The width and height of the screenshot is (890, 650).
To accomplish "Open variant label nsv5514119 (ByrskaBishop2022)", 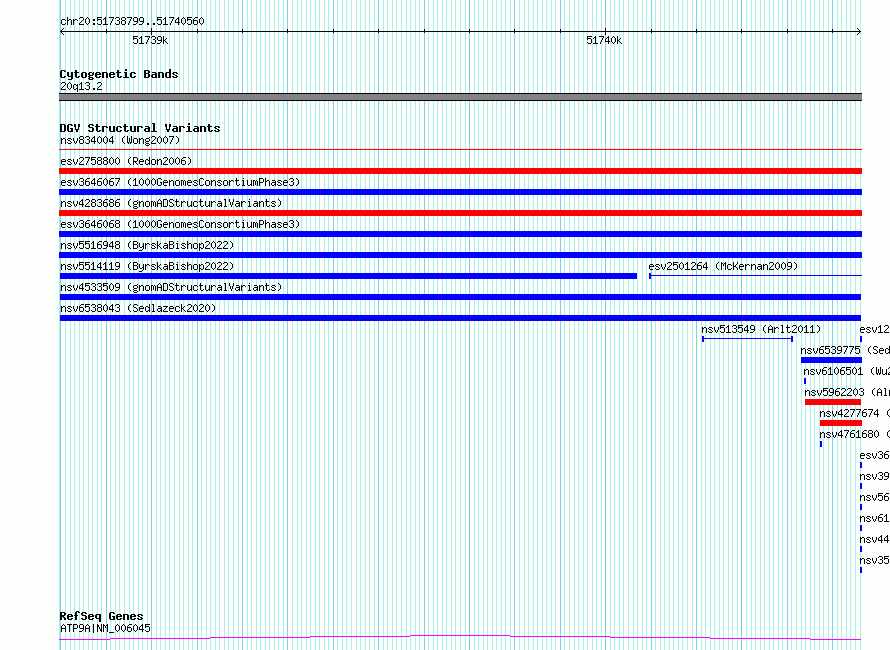I will [147, 266].
